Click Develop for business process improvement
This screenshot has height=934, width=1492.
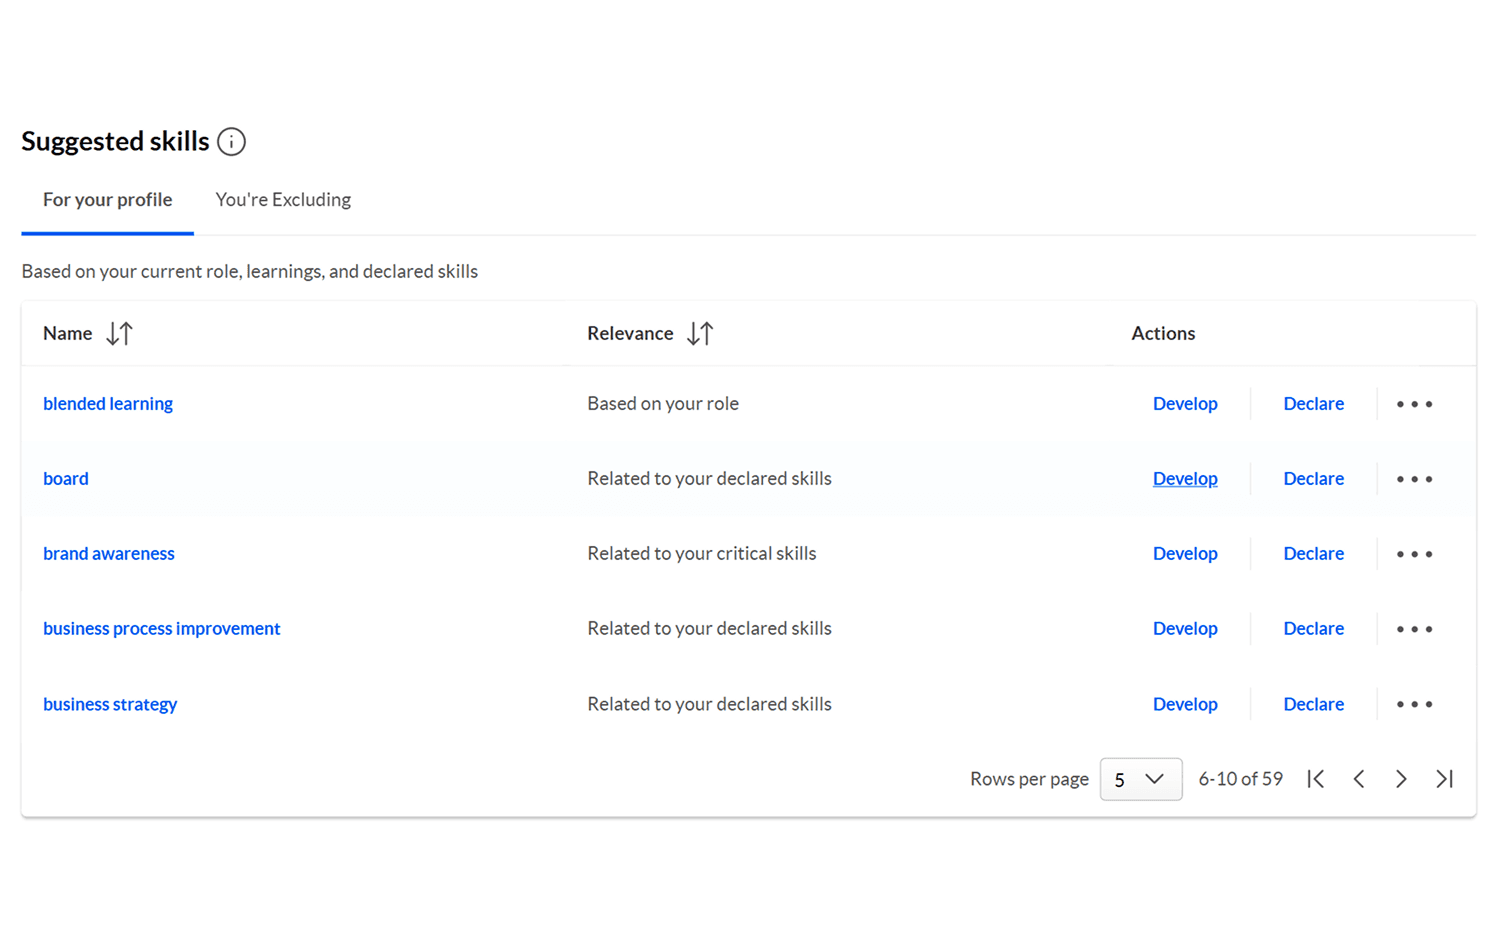click(1185, 629)
